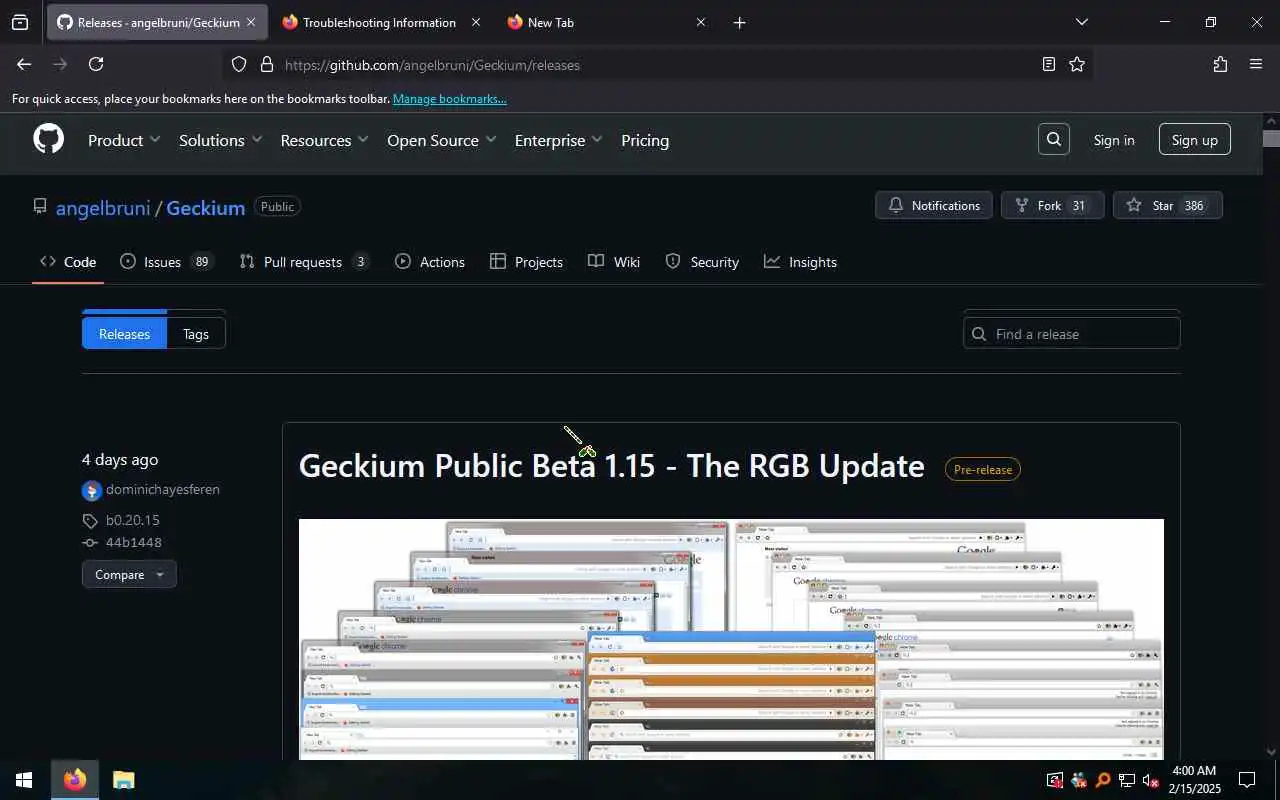Click the orange magnifier tray icon

(1102, 780)
